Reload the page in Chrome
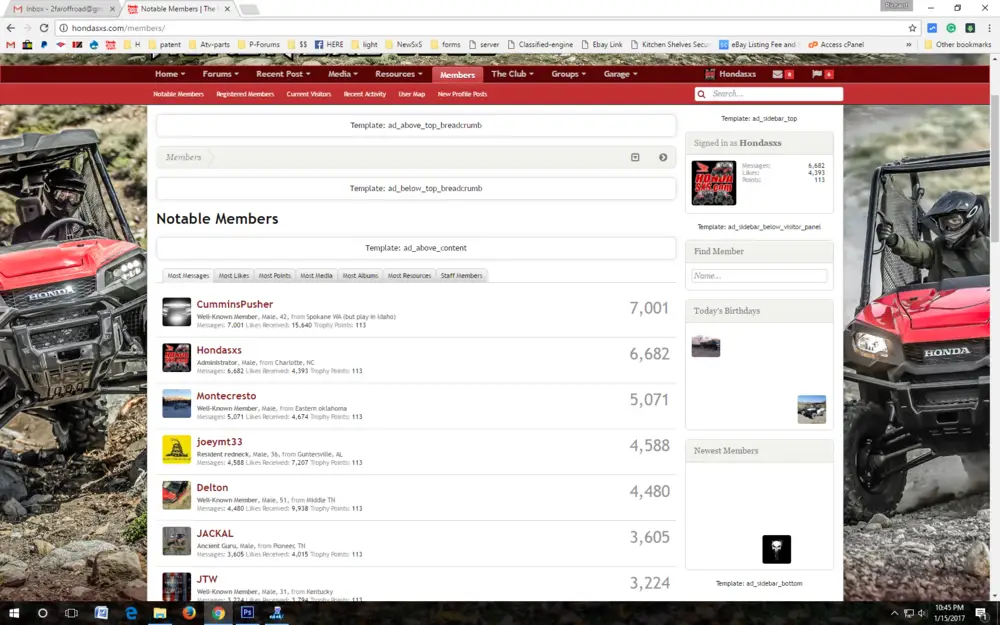 pos(44,28)
